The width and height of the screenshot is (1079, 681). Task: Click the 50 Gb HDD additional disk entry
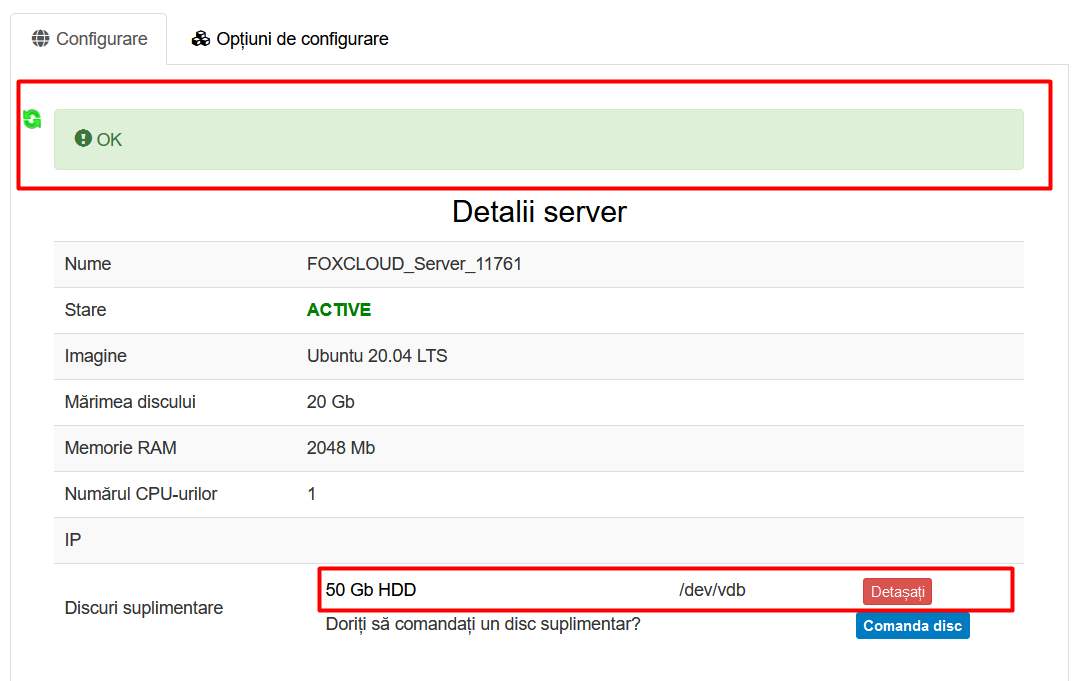click(x=370, y=590)
